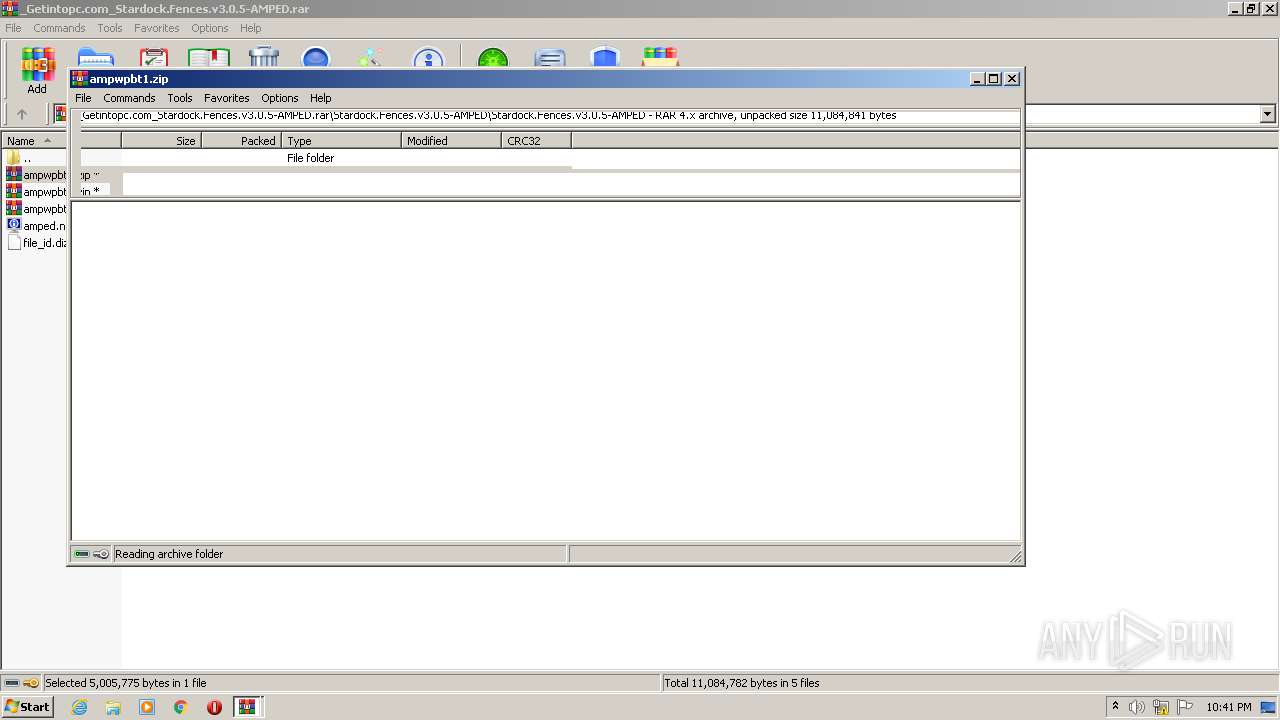Open File menu in main WinRAR window
This screenshot has height=720, width=1280.
[13, 28]
